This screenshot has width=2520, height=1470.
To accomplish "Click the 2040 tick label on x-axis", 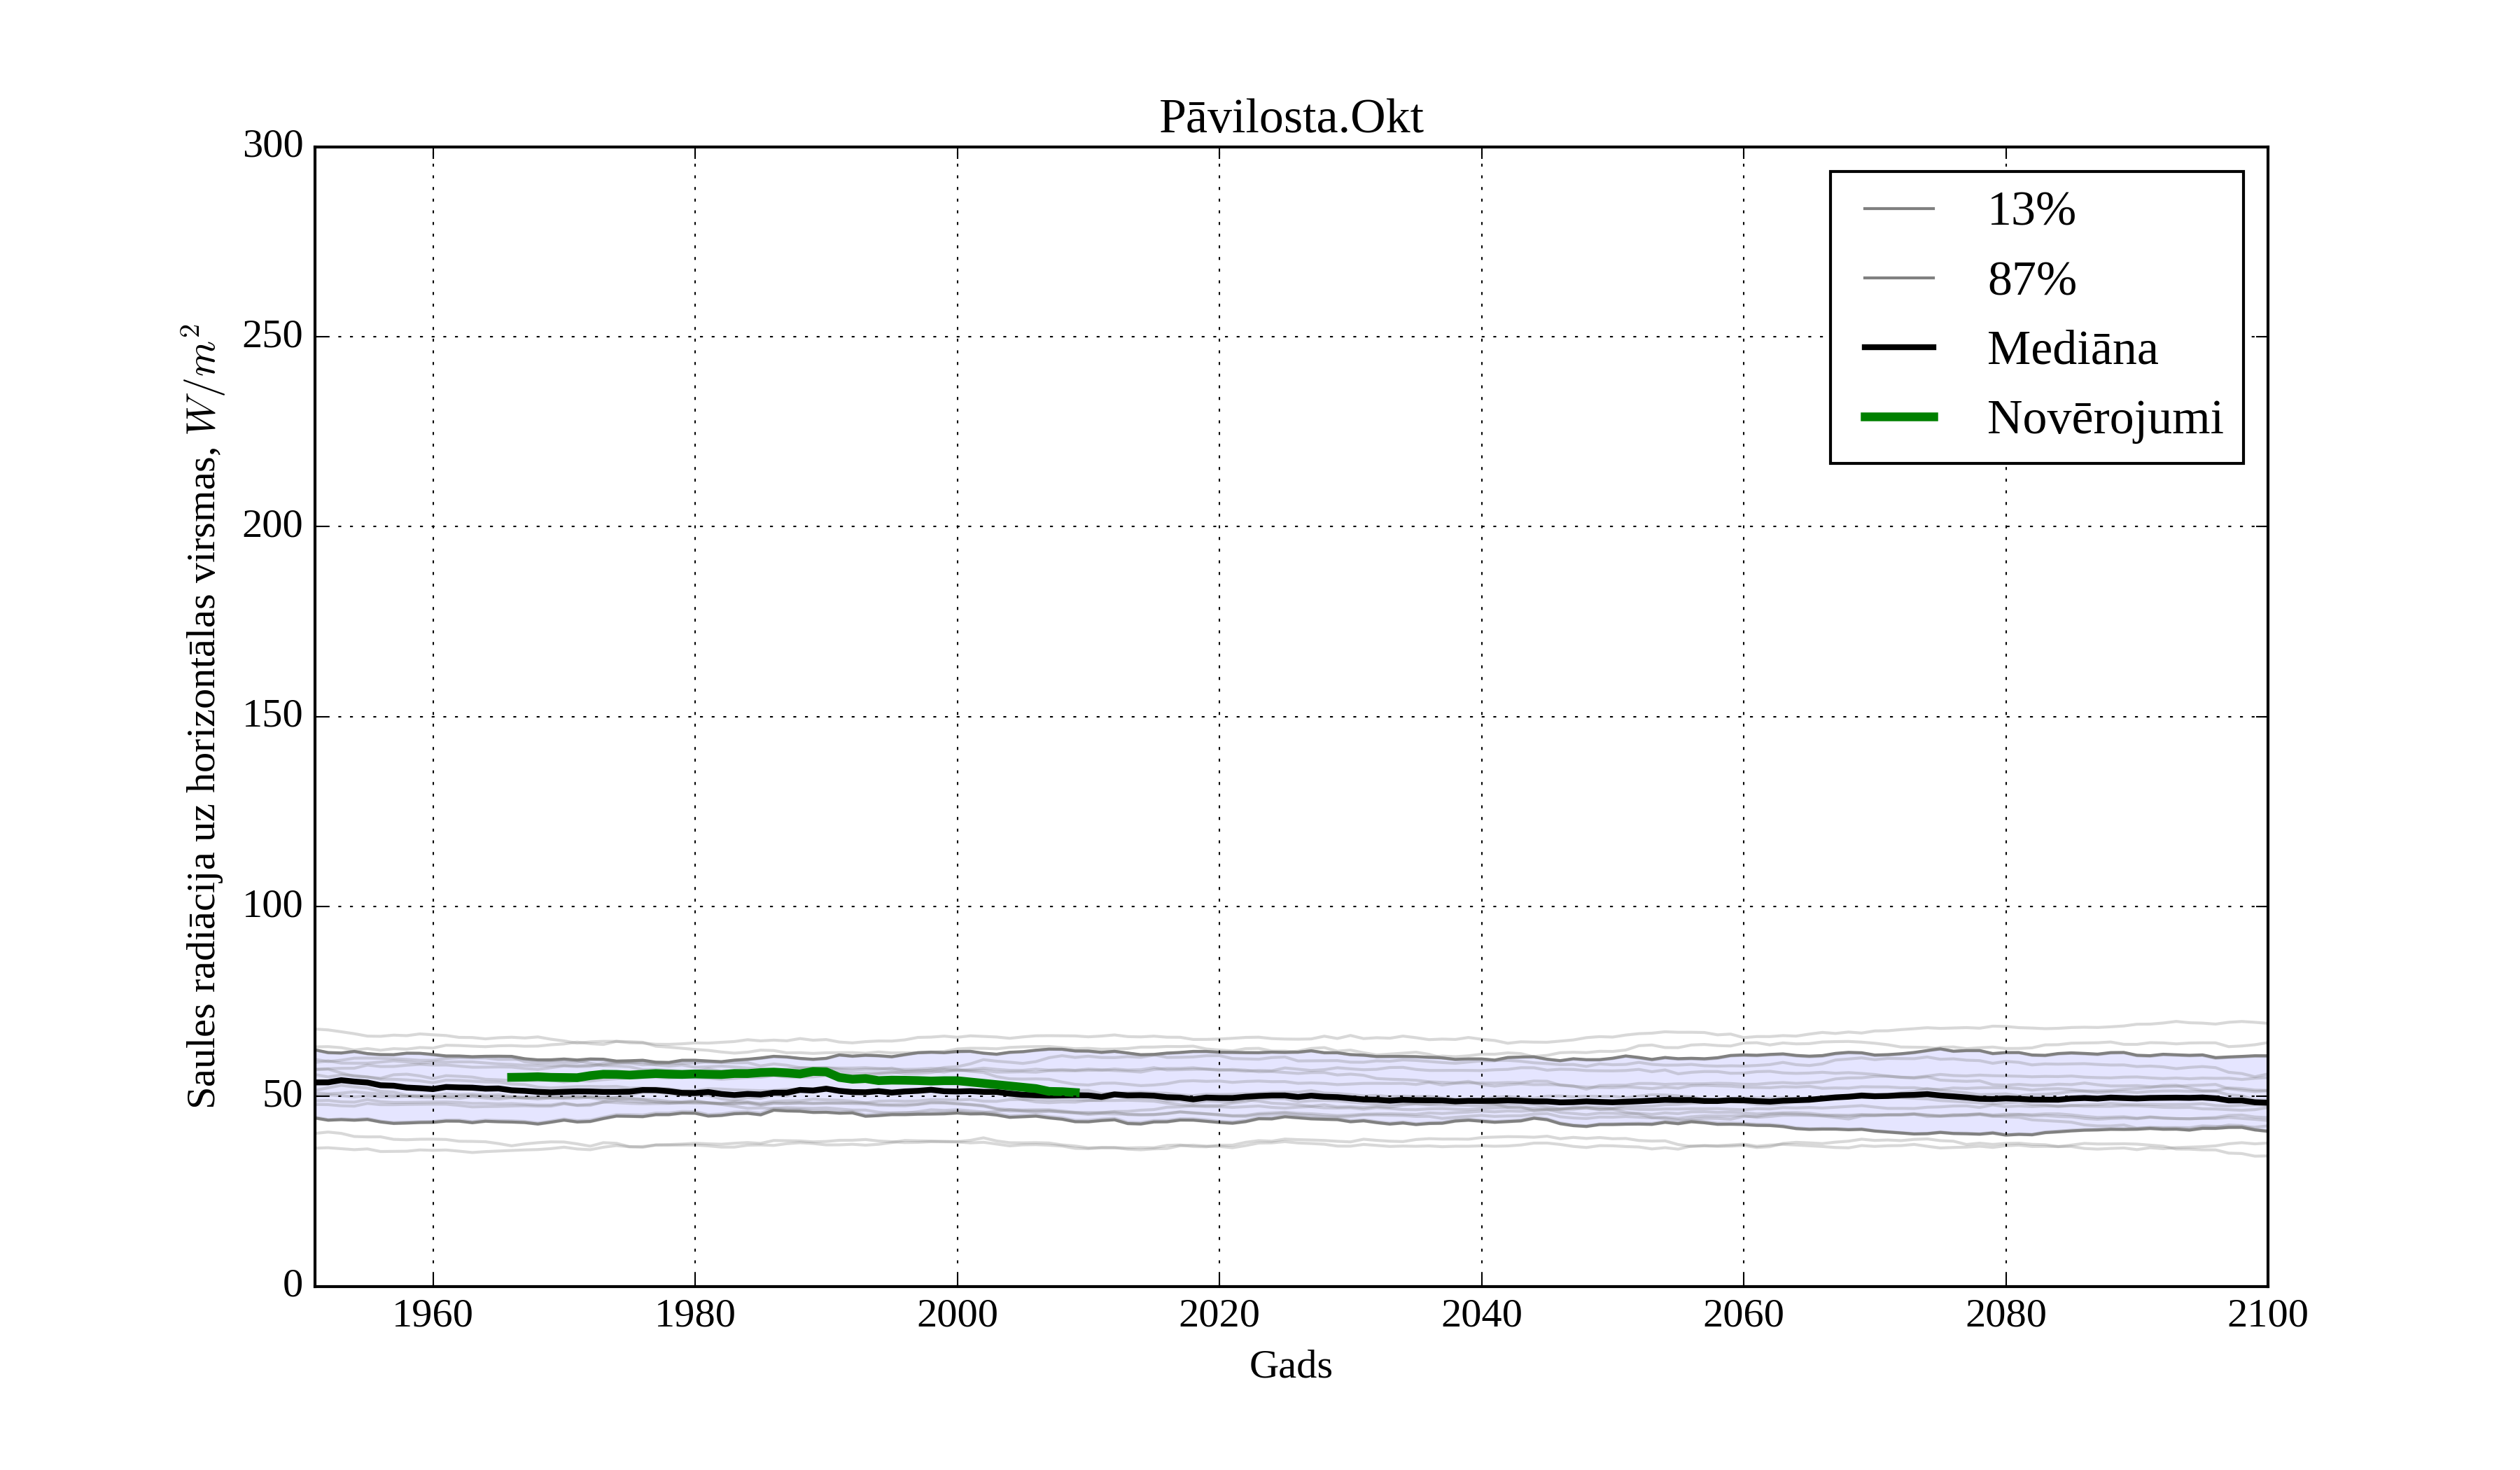I will [x=1481, y=1314].
